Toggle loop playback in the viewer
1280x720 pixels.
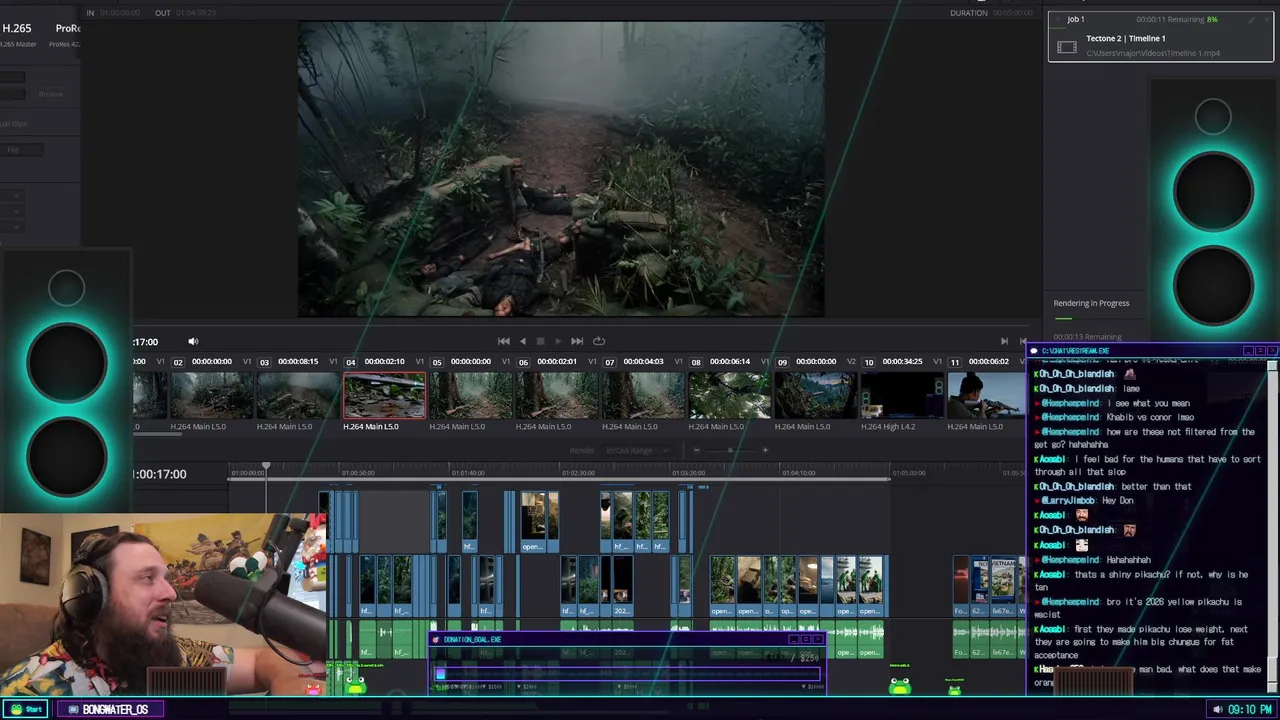599,341
